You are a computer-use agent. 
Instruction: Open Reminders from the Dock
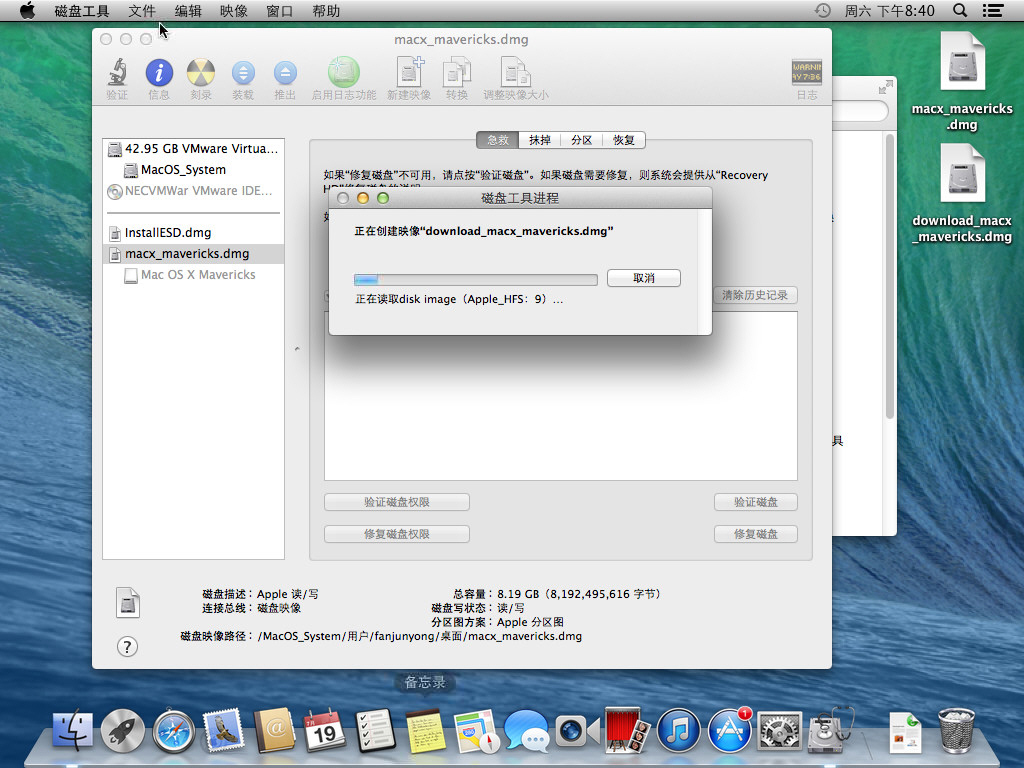[x=376, y=730]
